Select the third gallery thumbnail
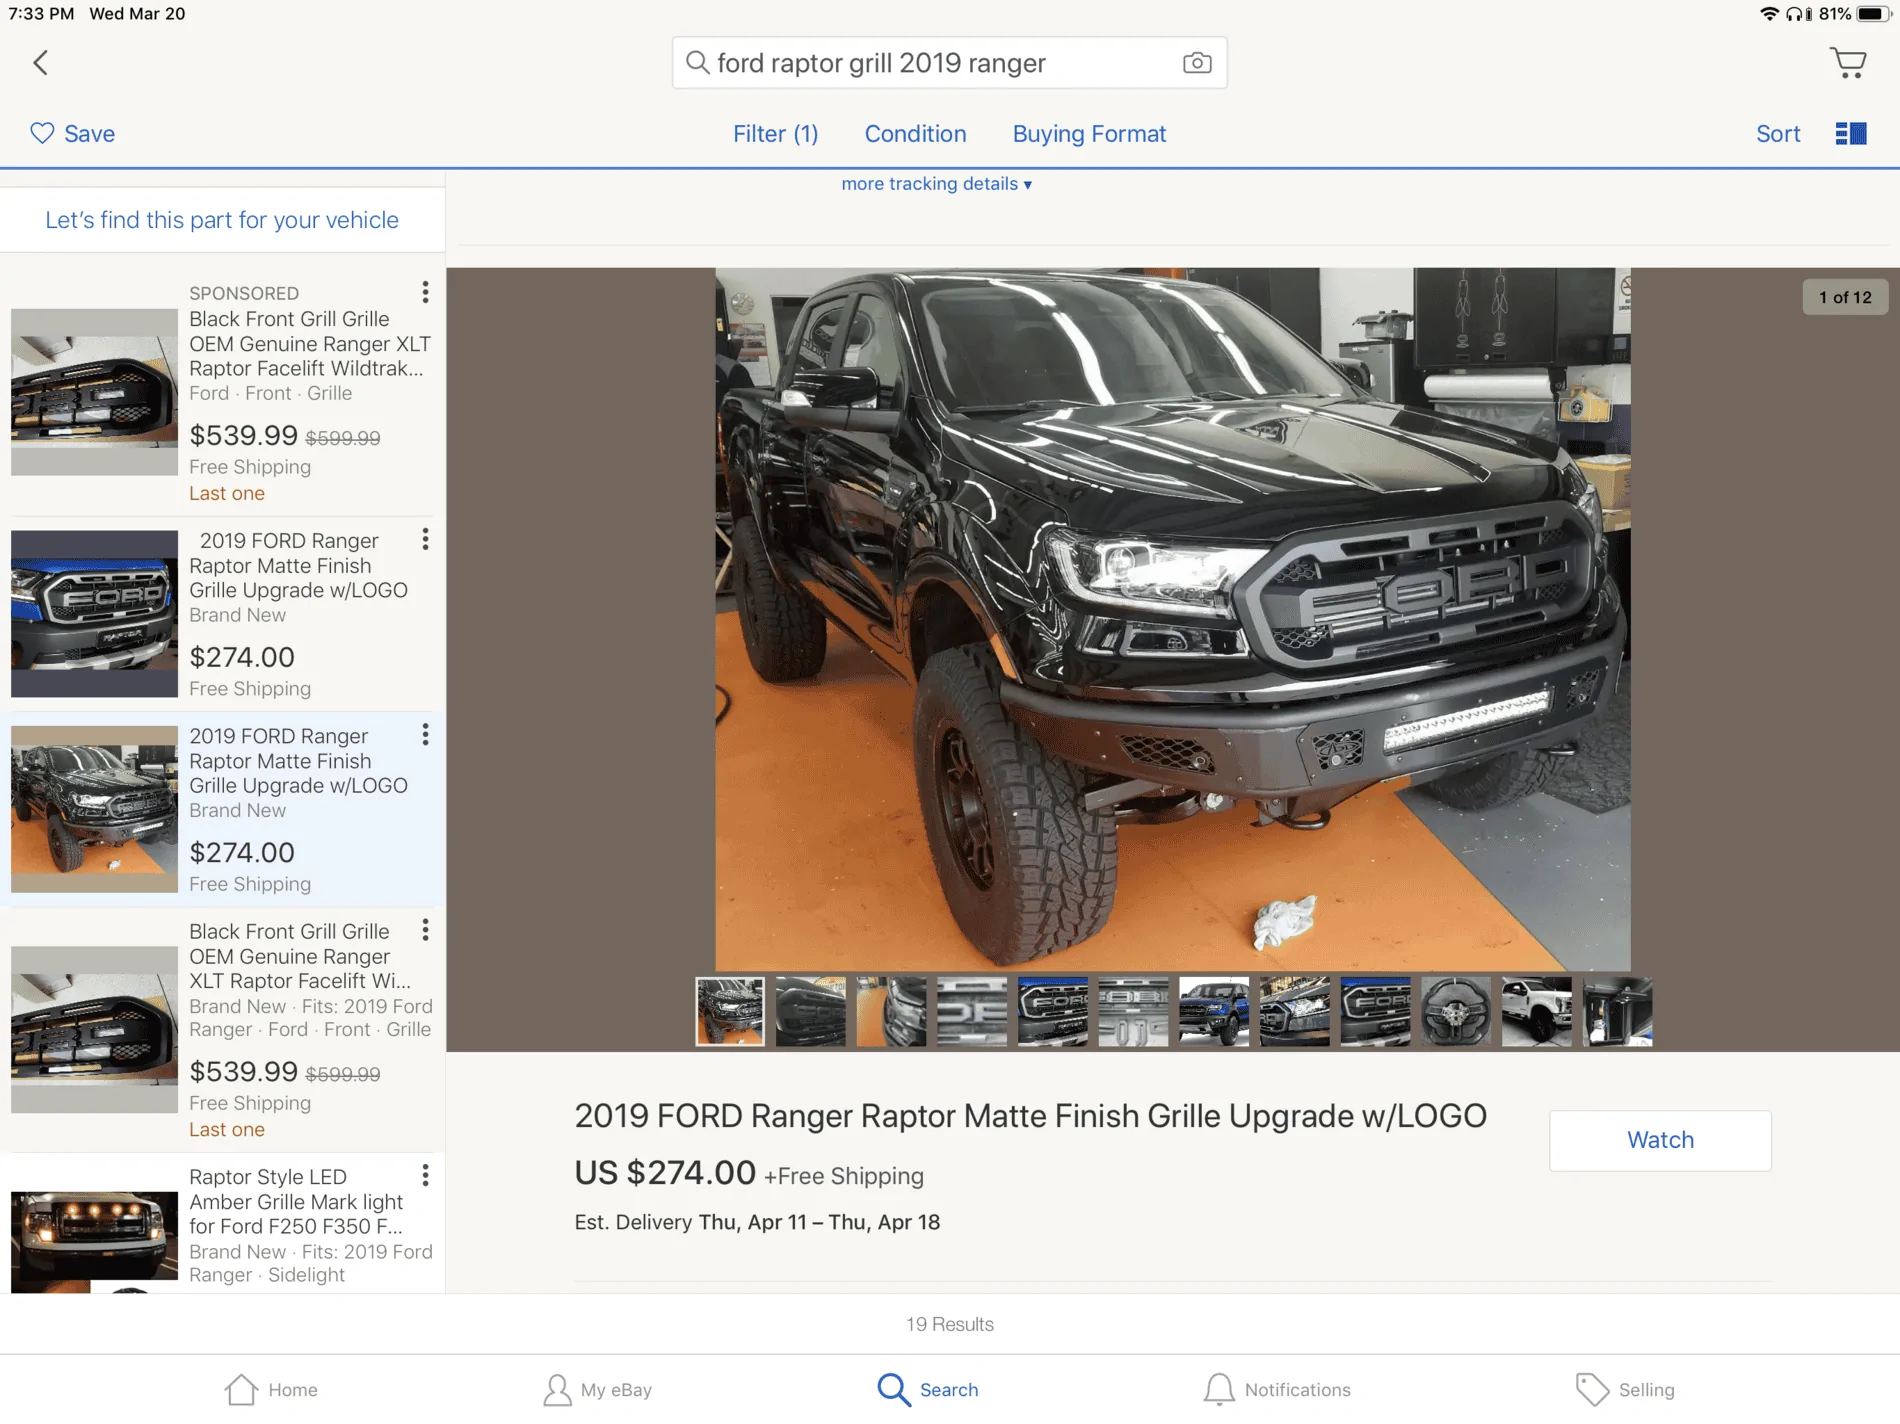Screen dimensions: 1900x1424 coord(891,1012)
